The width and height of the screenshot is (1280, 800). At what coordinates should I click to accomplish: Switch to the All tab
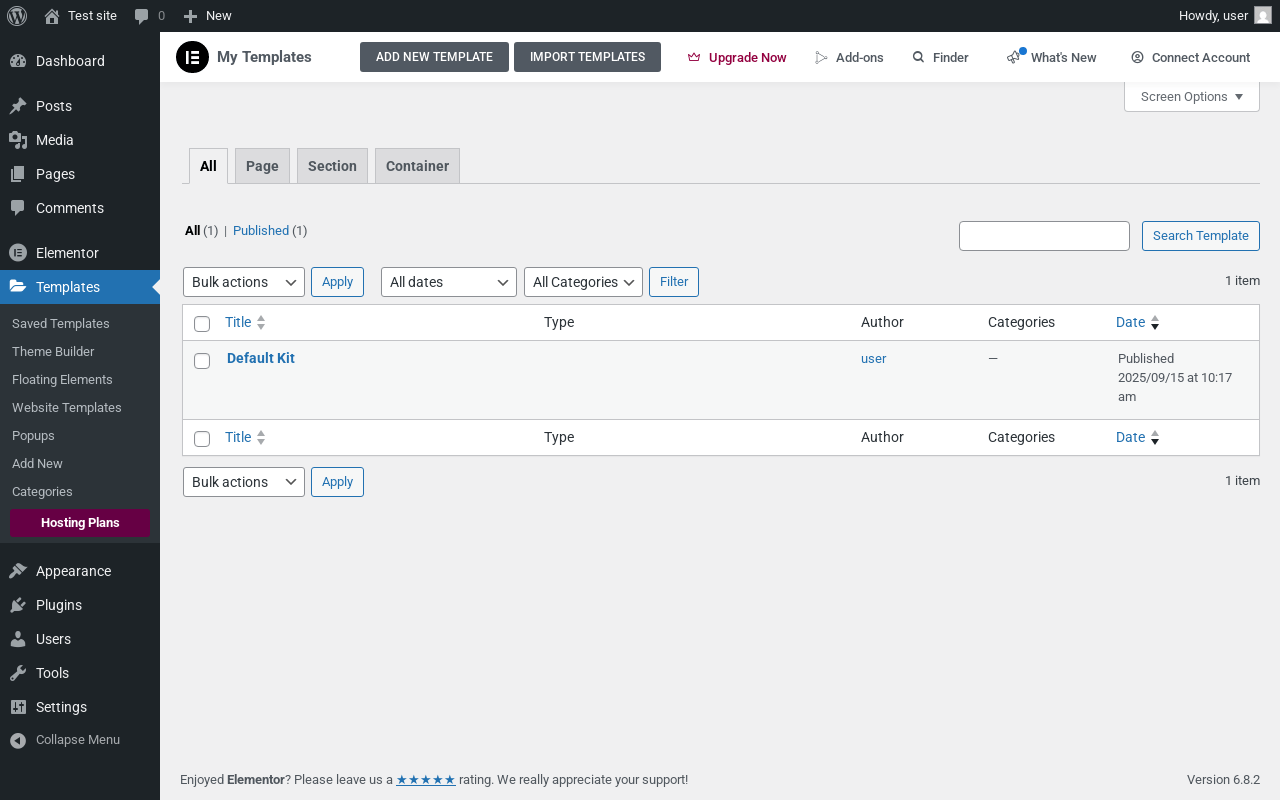[208, 166]
